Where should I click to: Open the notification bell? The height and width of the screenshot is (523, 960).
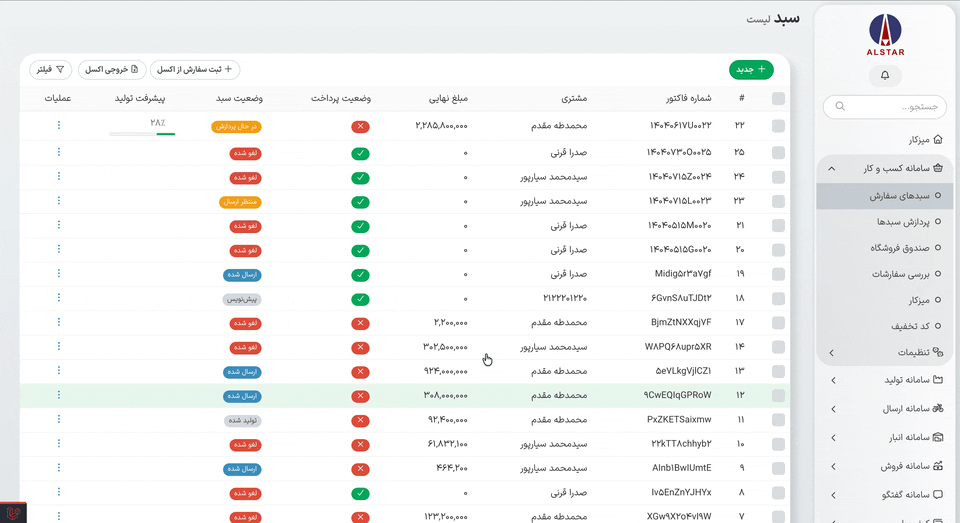885,75
